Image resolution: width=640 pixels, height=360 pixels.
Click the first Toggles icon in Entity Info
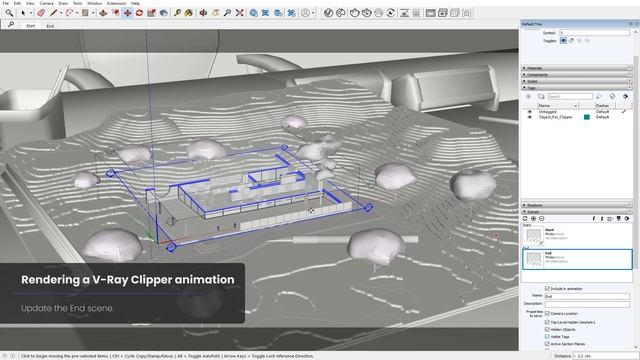[563, 40]
